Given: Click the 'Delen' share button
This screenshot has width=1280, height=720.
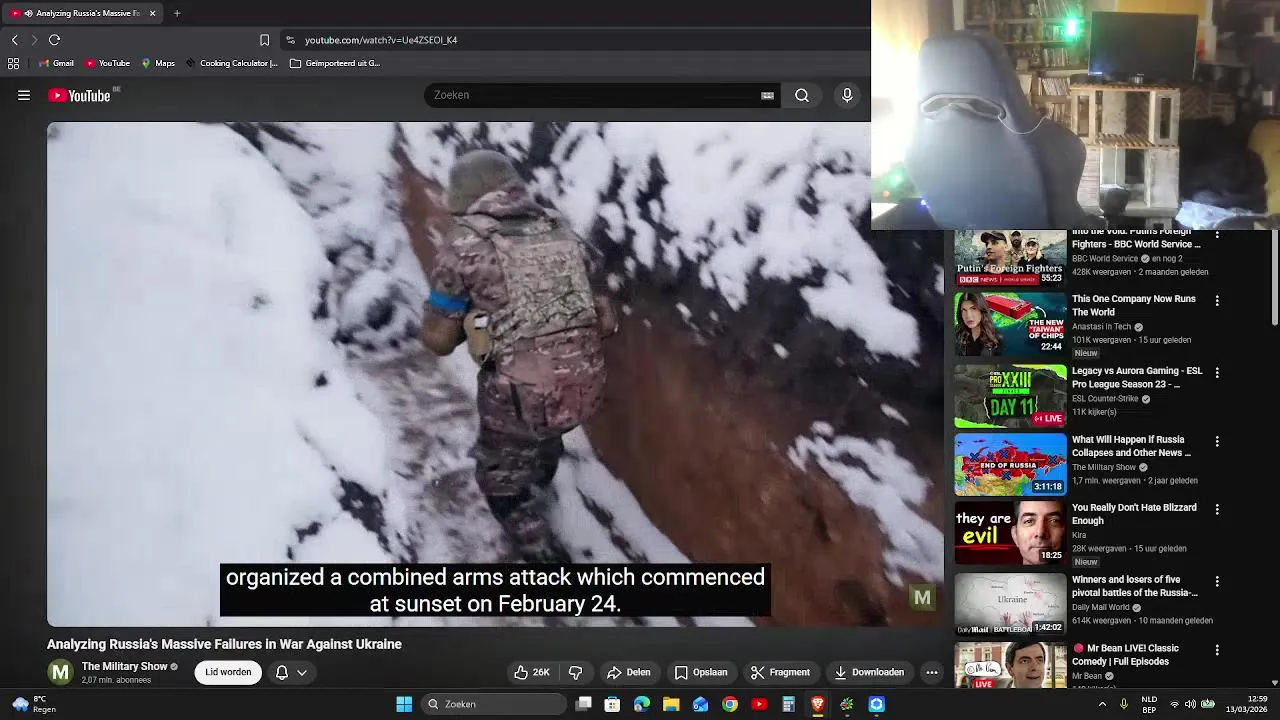Looking at the screenshot, I should pyautogui.click(x=629, y=672).
